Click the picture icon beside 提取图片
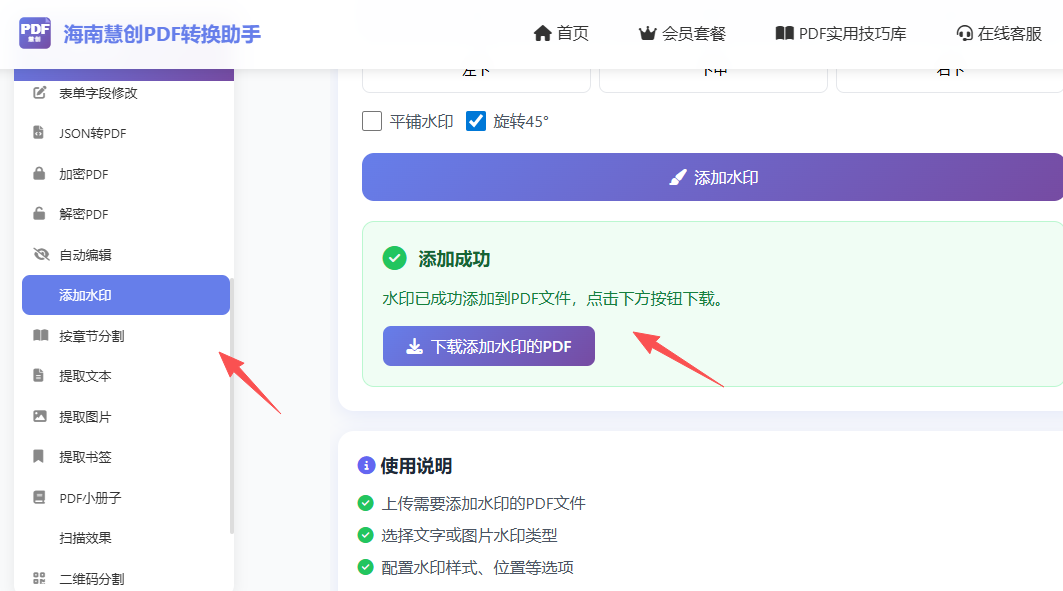The height and width of the screenshot is (591, 1063). 40,416
